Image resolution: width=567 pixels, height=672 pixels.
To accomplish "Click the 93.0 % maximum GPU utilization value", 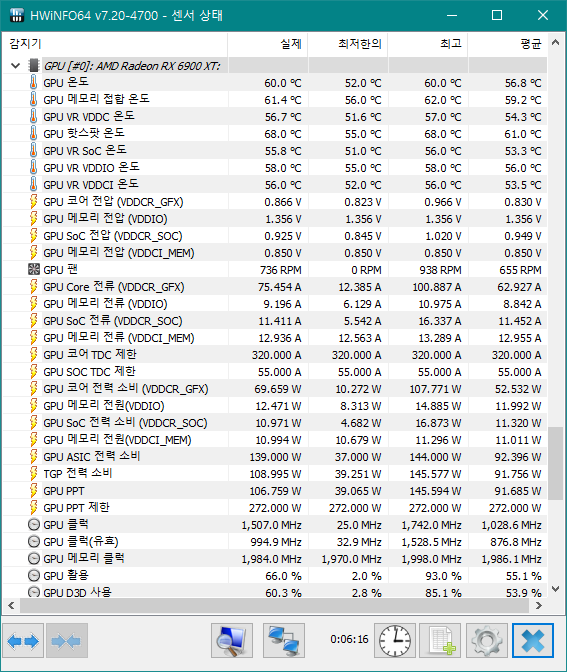I will (443, 576).
